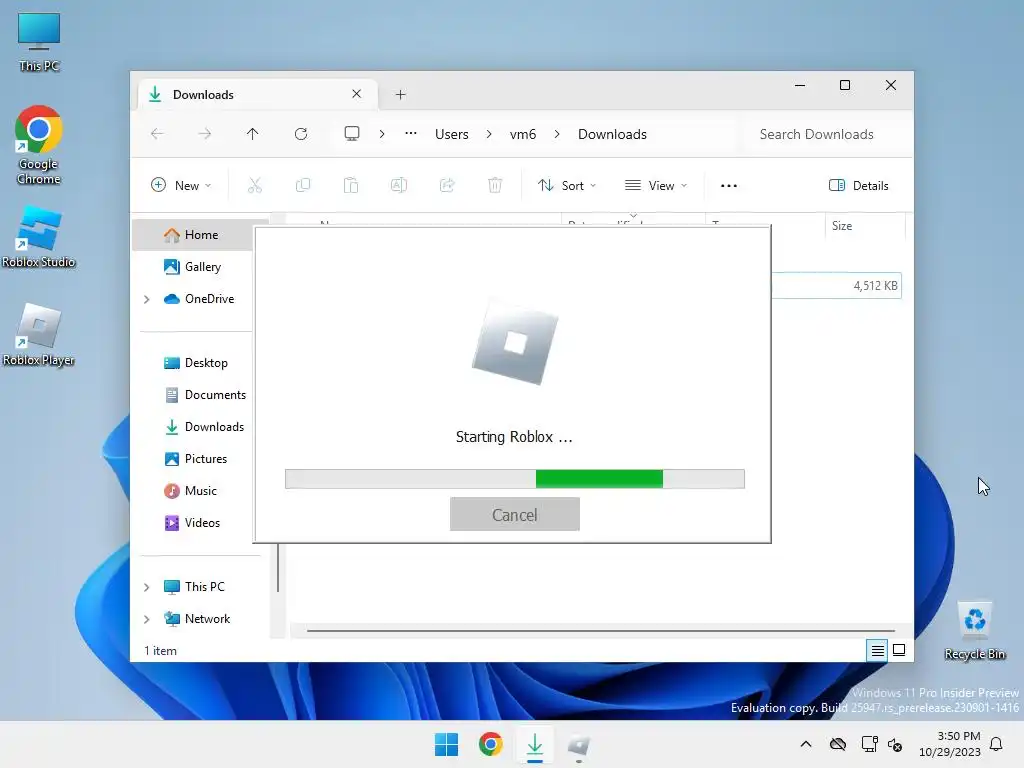Open the Sort dropdown menu
This screenshot has width=1024, height=768.
point(567,185)
